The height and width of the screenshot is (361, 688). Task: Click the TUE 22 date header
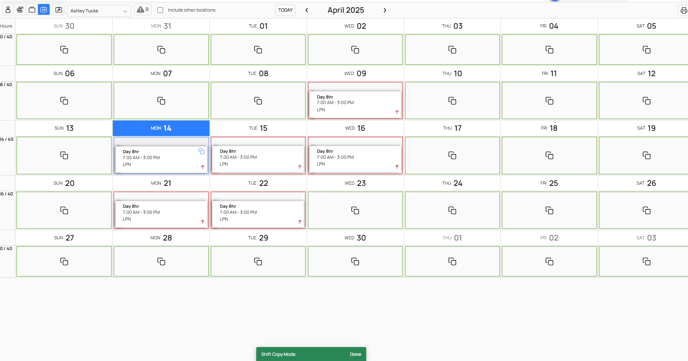click(x=258, y=183)
